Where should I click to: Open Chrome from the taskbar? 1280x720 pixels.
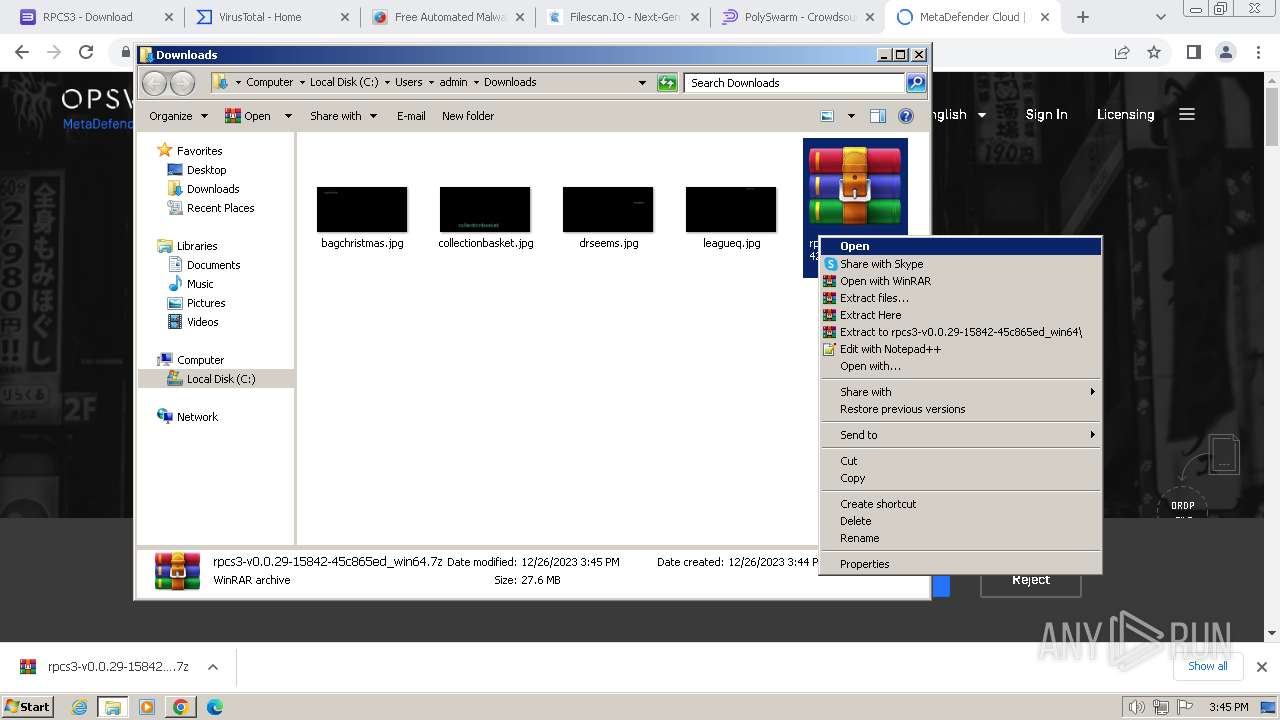(x=180, y=707)
